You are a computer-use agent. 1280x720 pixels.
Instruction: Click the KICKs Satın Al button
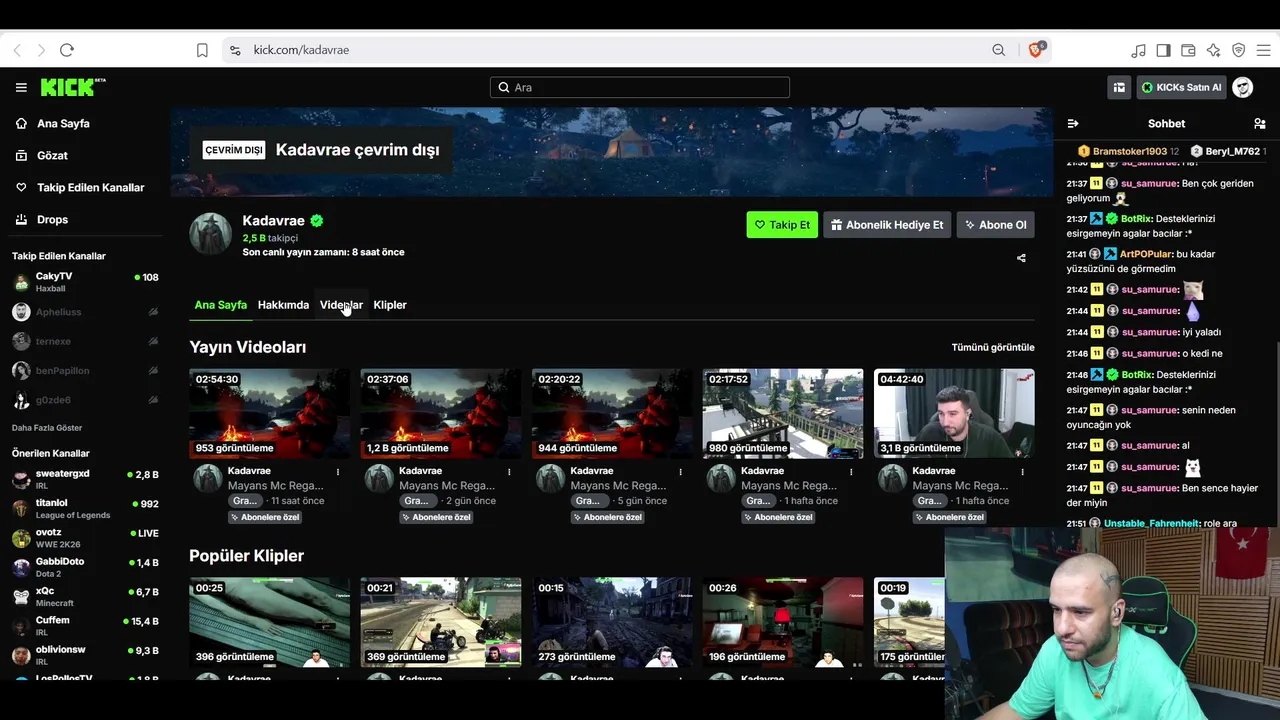pyautogui.click(x=1181, y=88)
